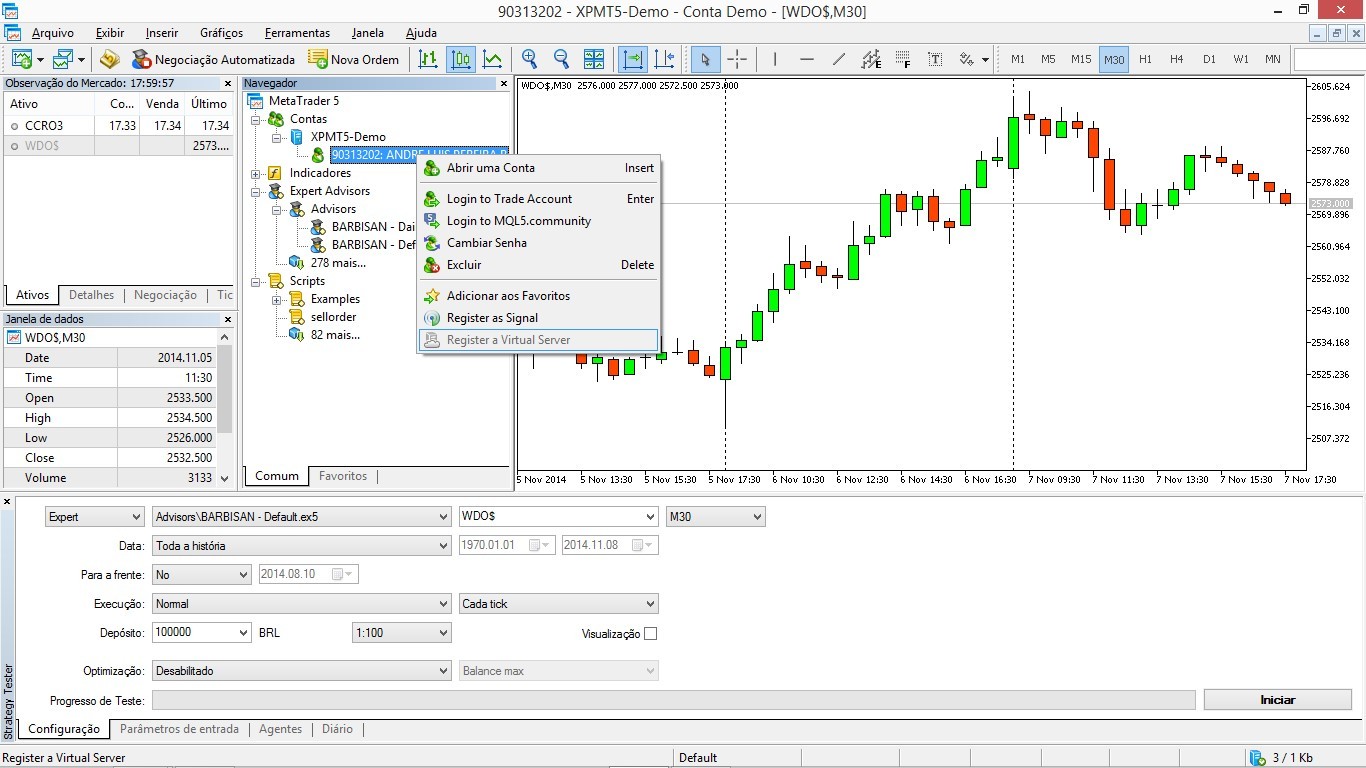Enable the Visualização checkbox
The image size is (1366, 768).
coord(651,634)
